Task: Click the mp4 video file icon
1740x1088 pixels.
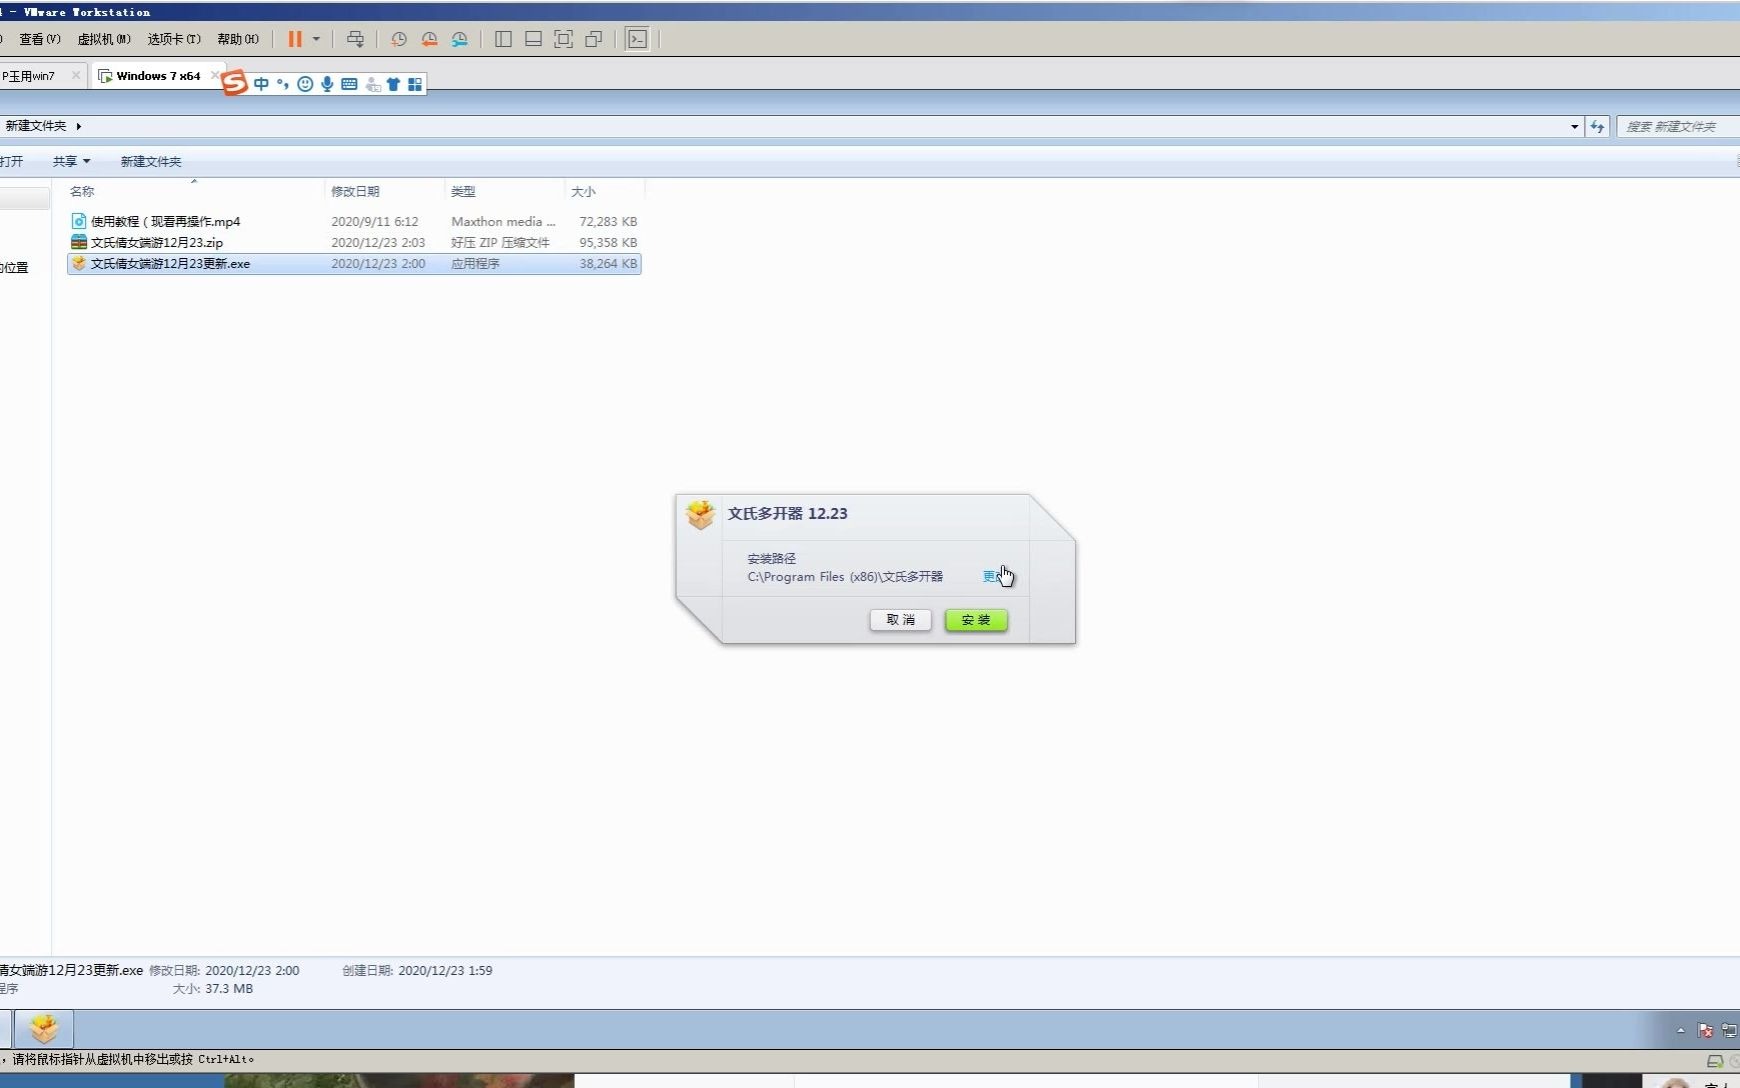Action: [79, 221]
